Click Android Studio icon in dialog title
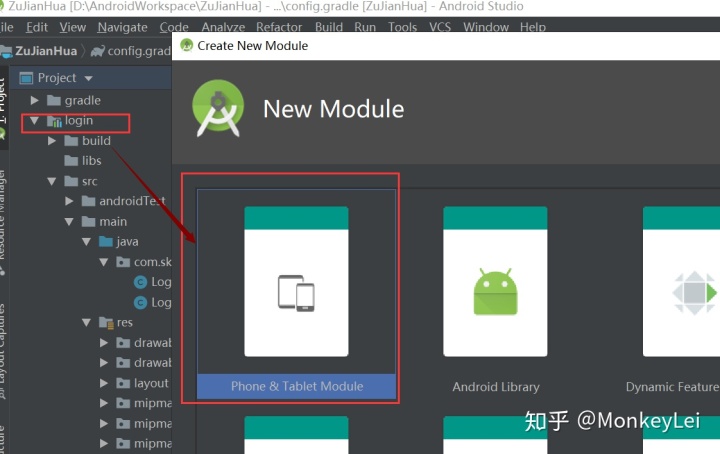Viewport: 720px width, 454px height. pos(186,45)
